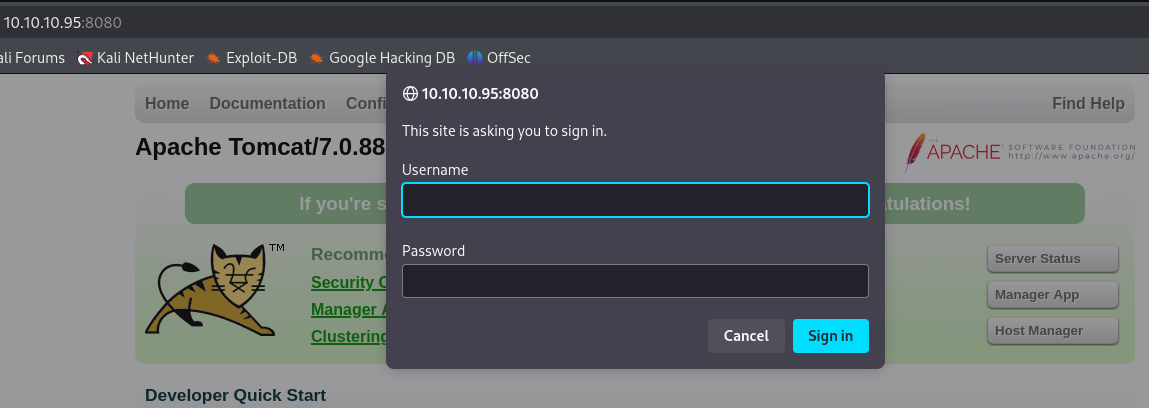Click the OffSec bookmark icon
Image resolution: width=1149 pixels, height=408 pixels.
(475, 58)
